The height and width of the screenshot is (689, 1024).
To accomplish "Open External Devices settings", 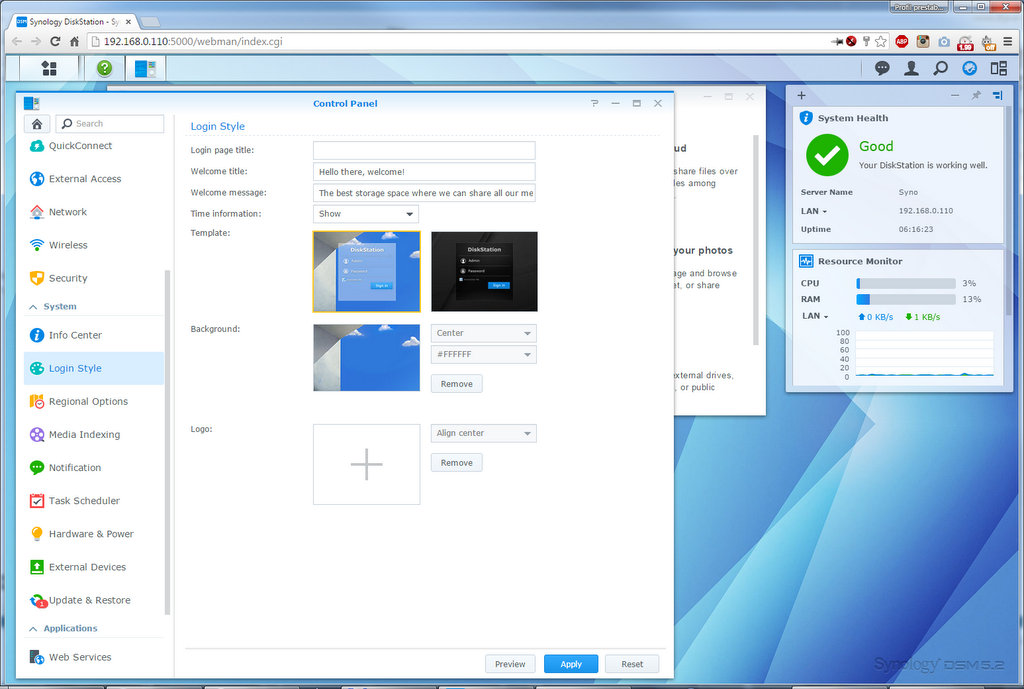I will point(94,567).
